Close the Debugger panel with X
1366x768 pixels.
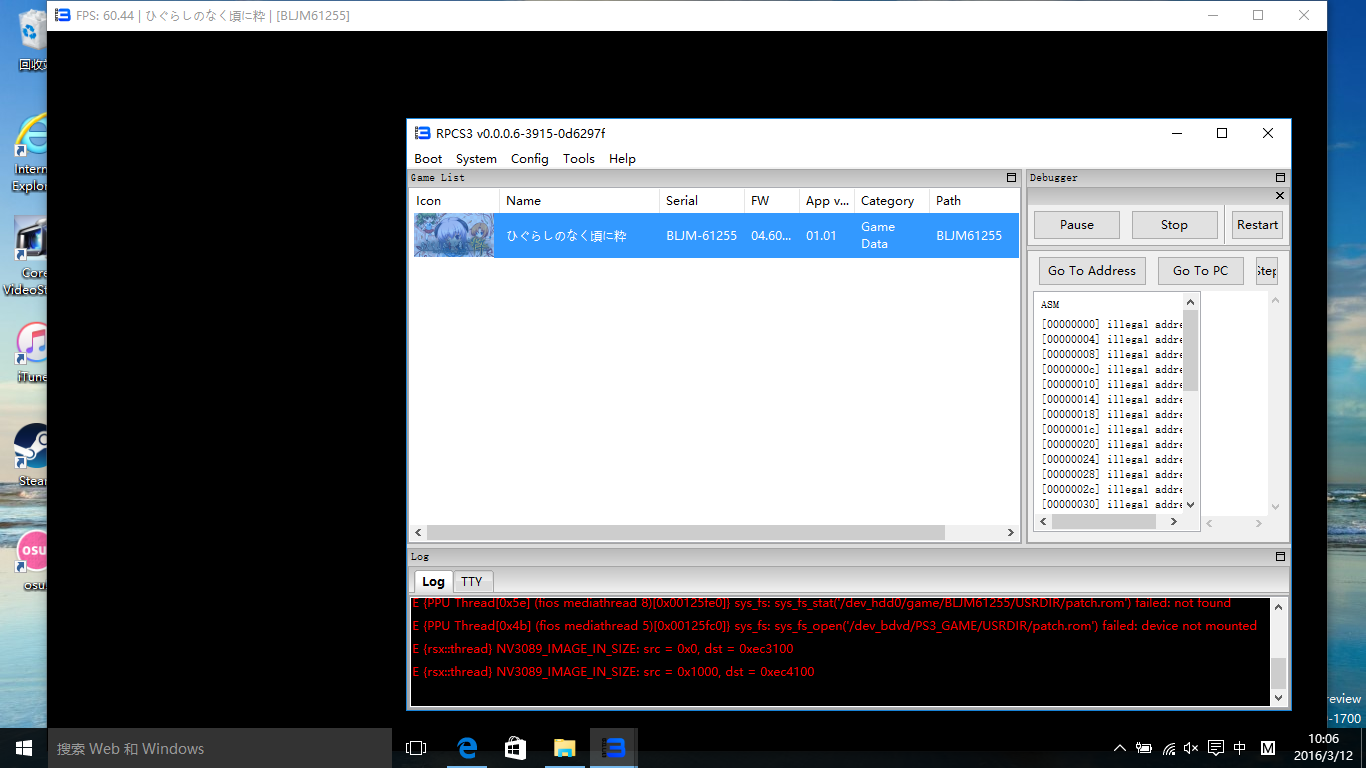click(x=1280, y=196)
